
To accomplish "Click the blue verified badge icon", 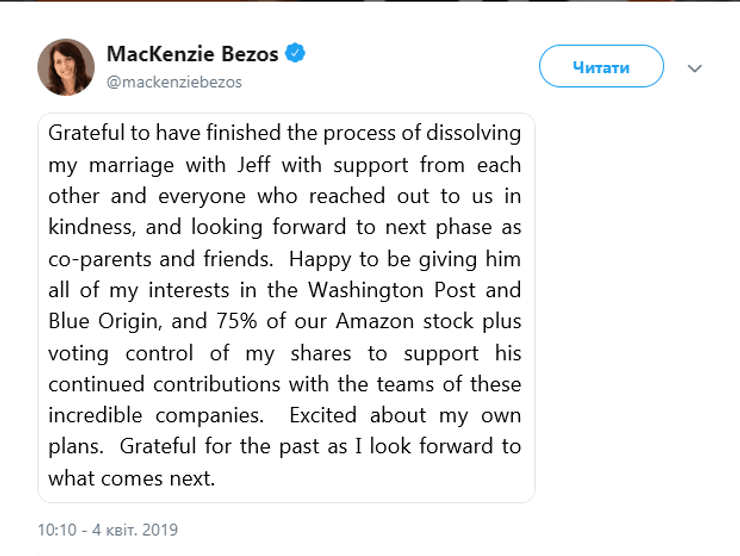I will (x=294, y=53).
